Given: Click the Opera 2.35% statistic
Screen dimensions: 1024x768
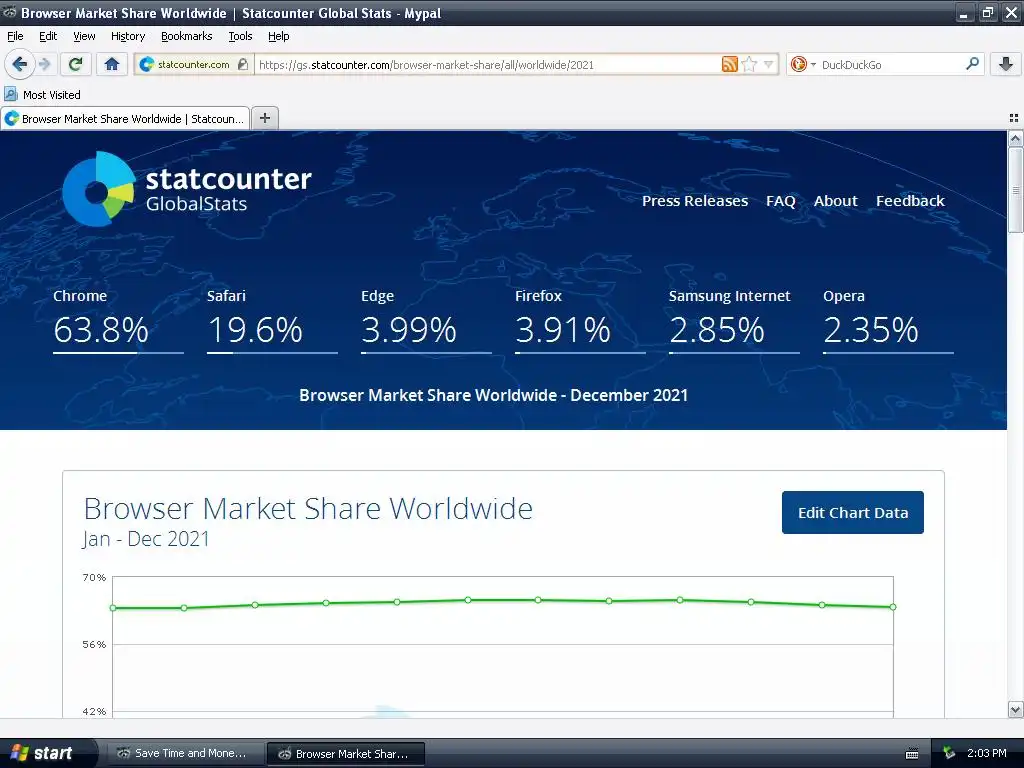Looking at the screenshot, I should click(x=888, y=320).
